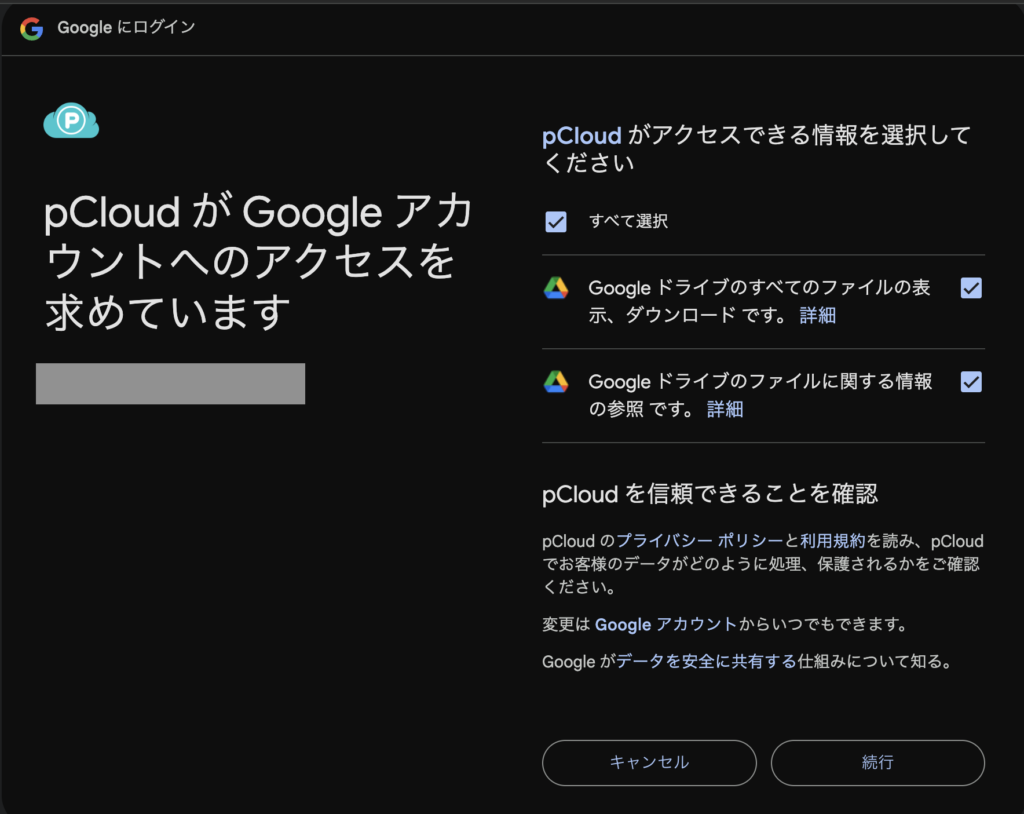This screenshot has width=1024, height=814.
Task: Open 詳細 for Drive file information permission
Action: click(x=725, y=409)
